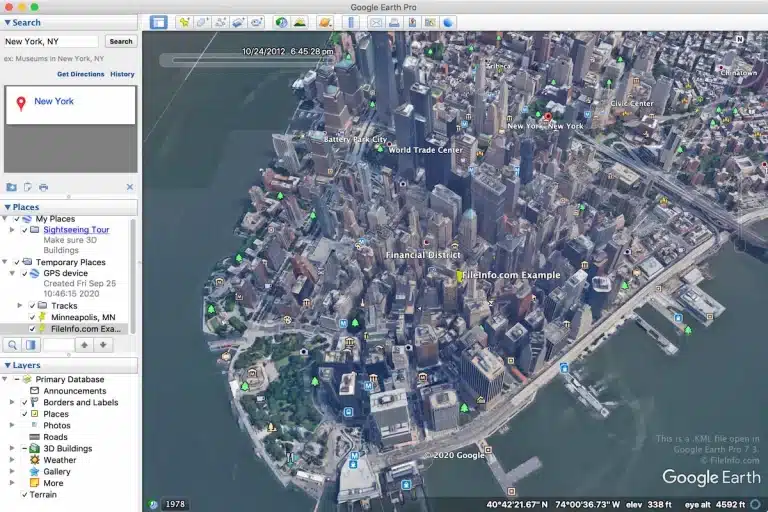Click the planet switcher Saturn icon
The height and width of the screenshot is (512, 768).
pyautogui.click(x=326, y=22)
